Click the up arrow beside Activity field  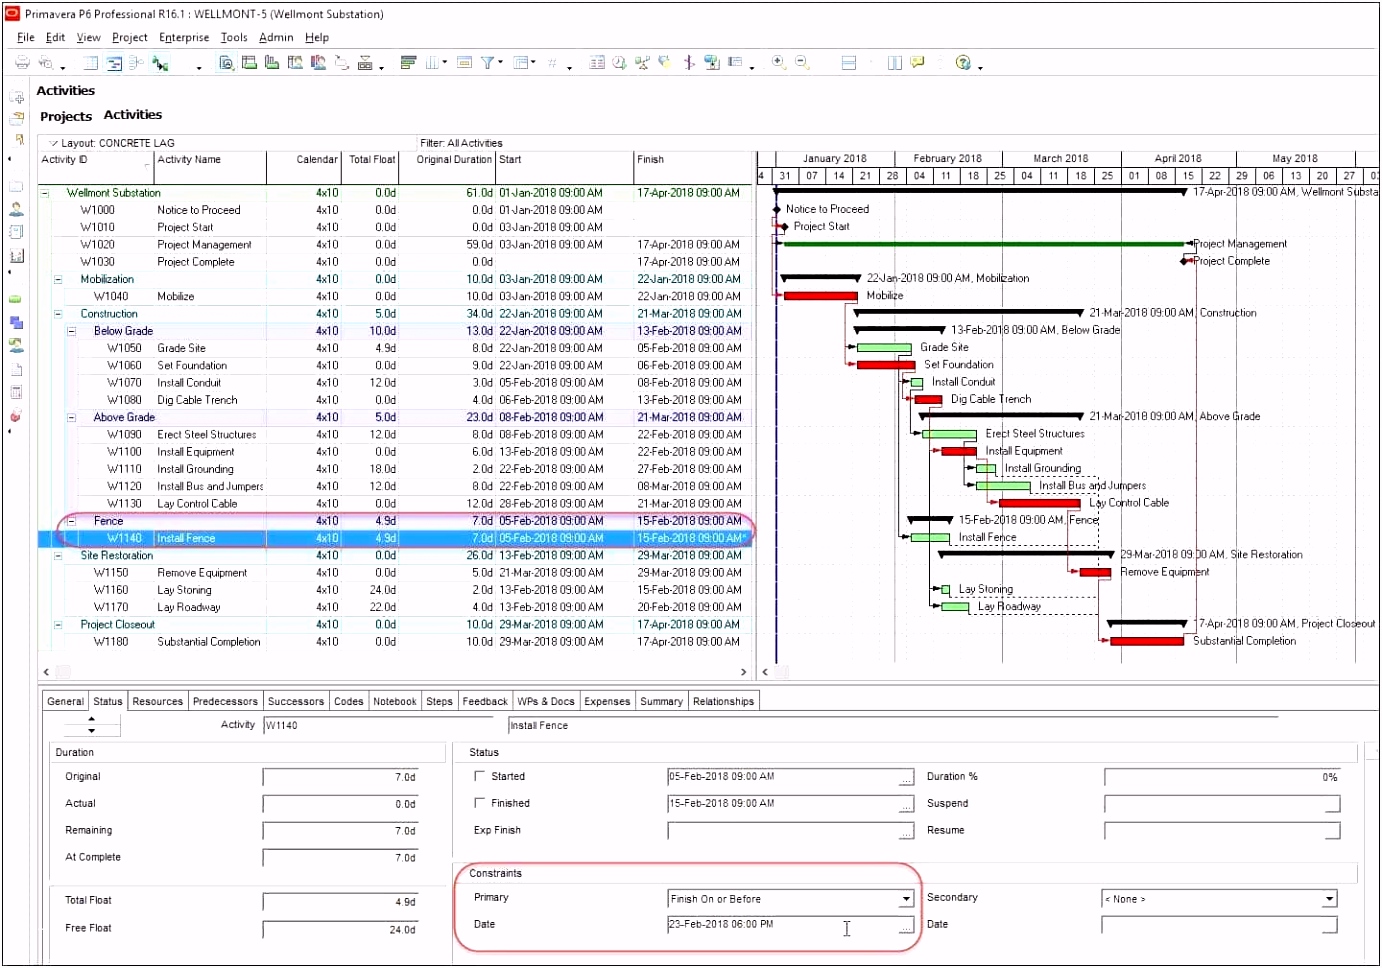pos(91,719)
